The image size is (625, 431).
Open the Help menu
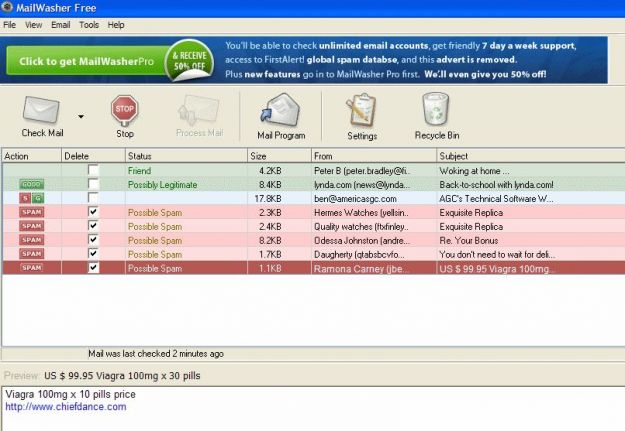pos(116,25)
